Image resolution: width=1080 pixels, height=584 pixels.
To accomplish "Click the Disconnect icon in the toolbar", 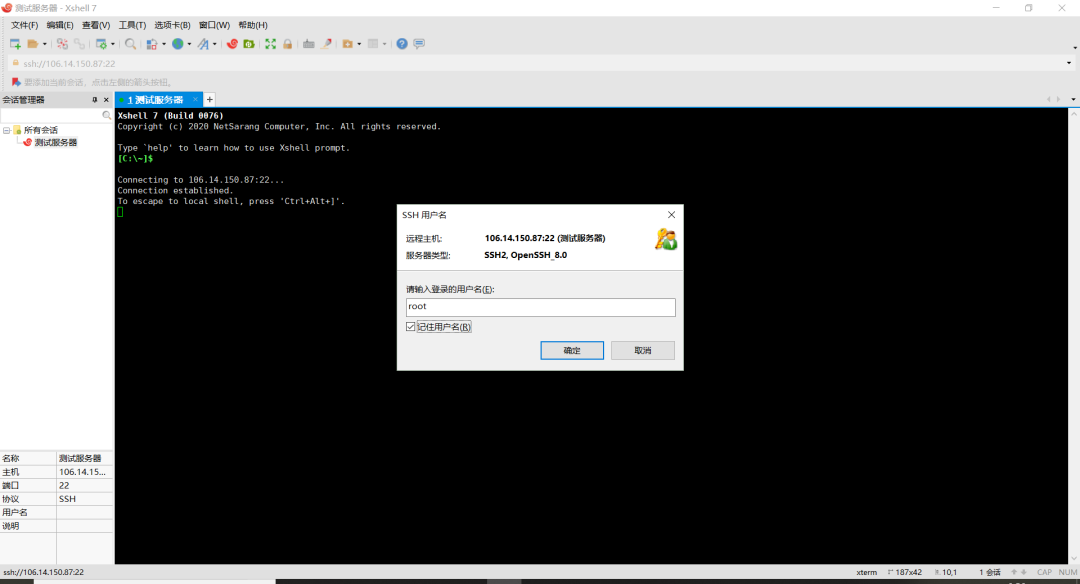I will coord(62,44).
